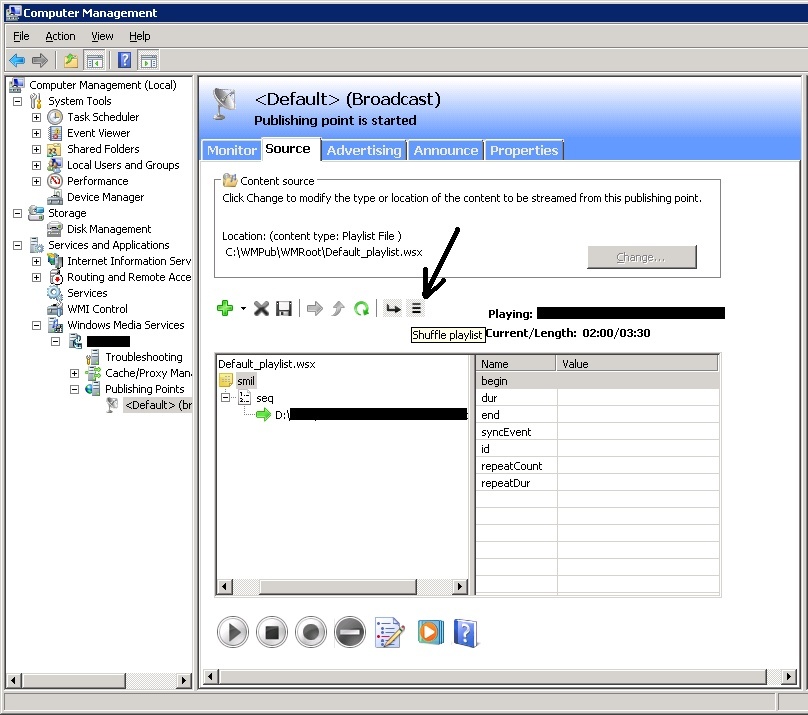This screenshot has height=715, width=808.
Task: Collapse the Publishing Points node
Action: coord(75,389)
